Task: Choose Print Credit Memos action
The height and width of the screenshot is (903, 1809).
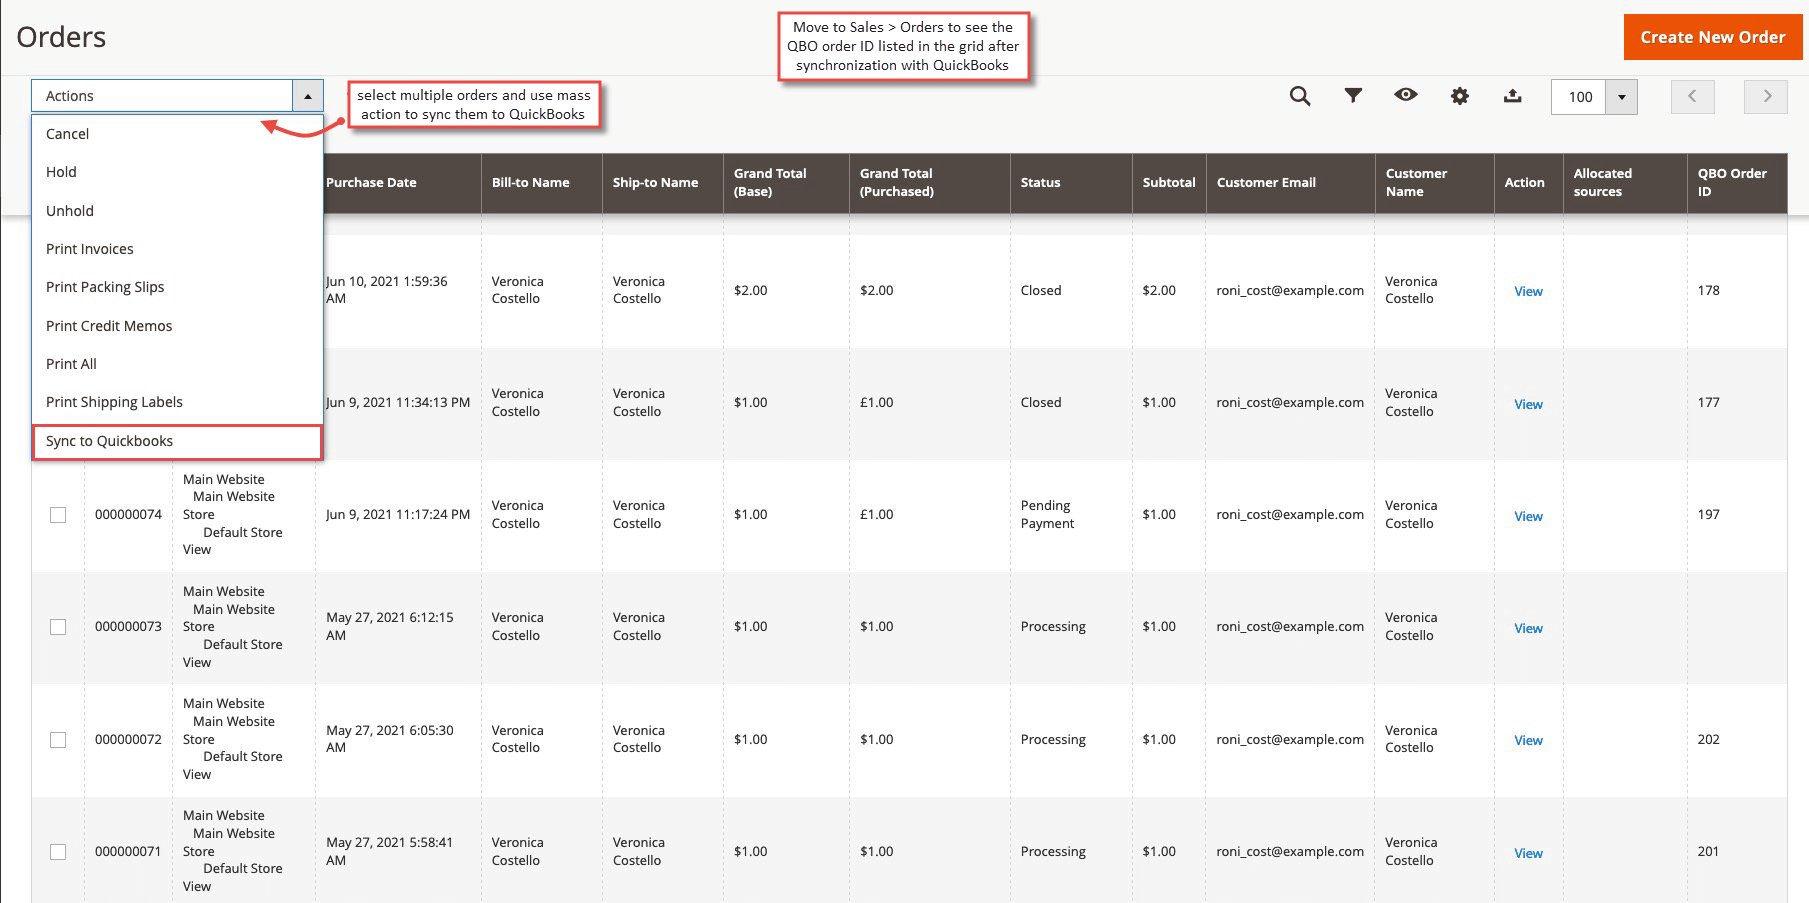Action: pyautogui.click(x=178, y=326)
